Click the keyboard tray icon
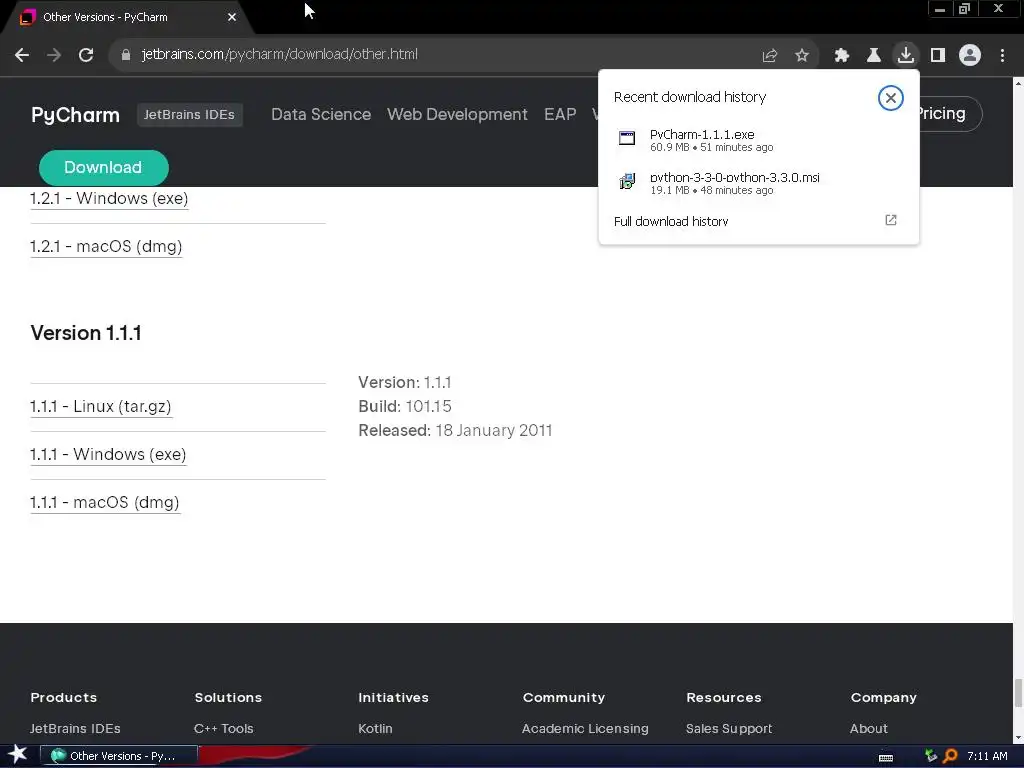 pos(886,757)
